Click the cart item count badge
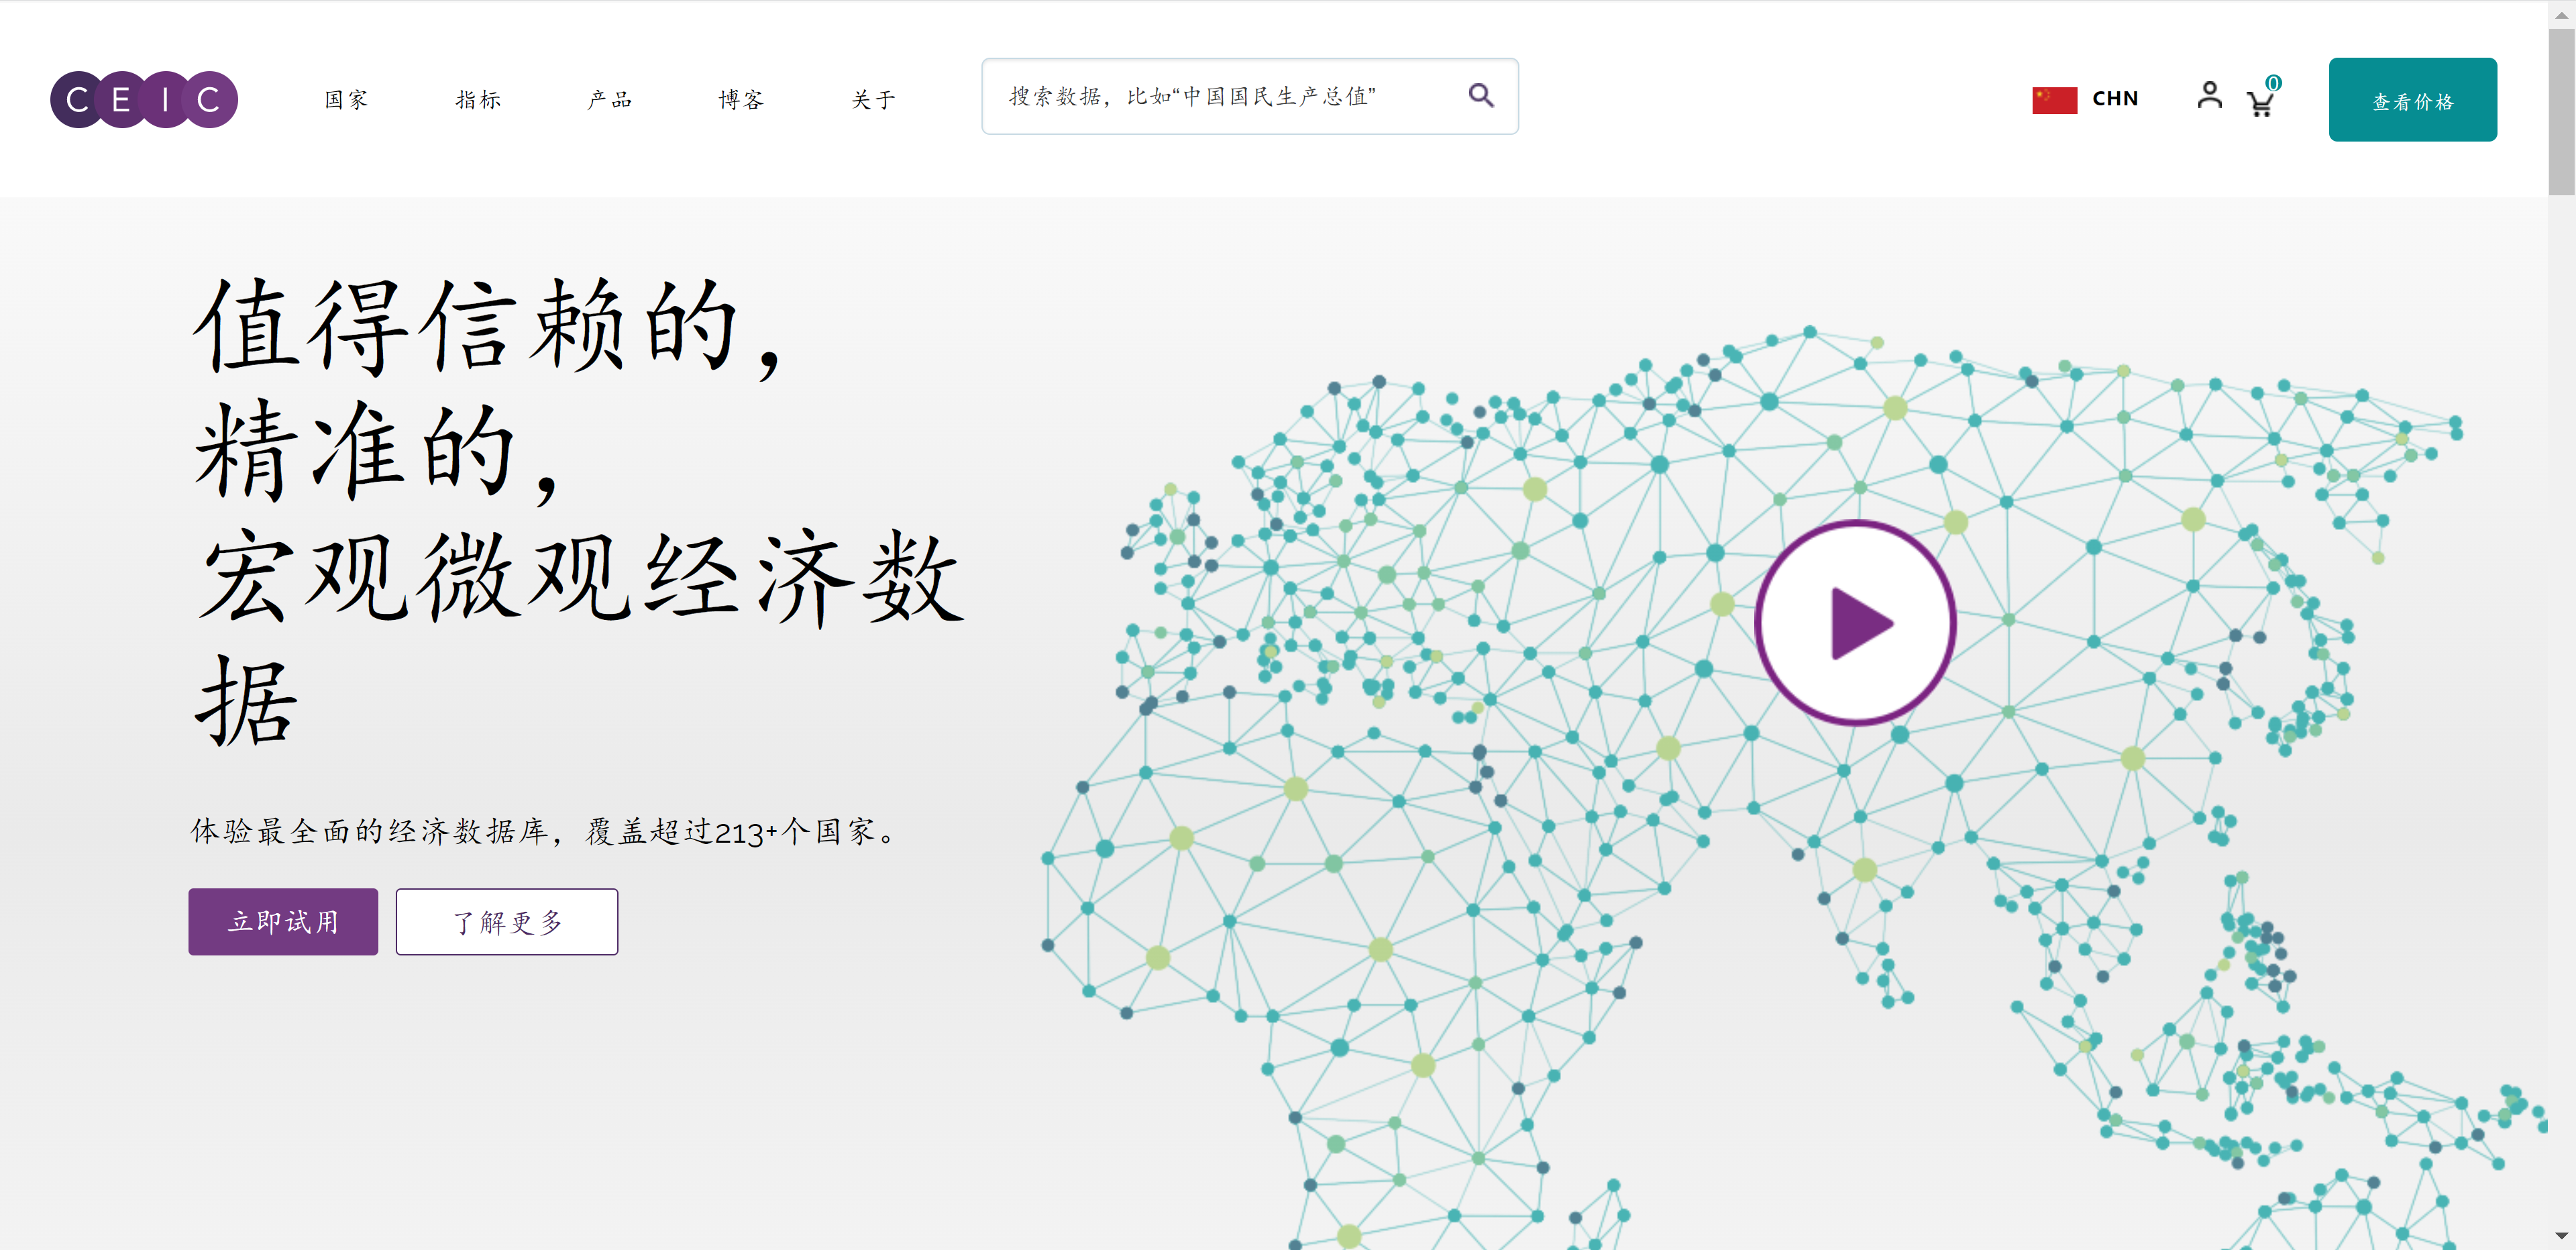The width and height of the screenshot is (2576, 1250). 2273,83
